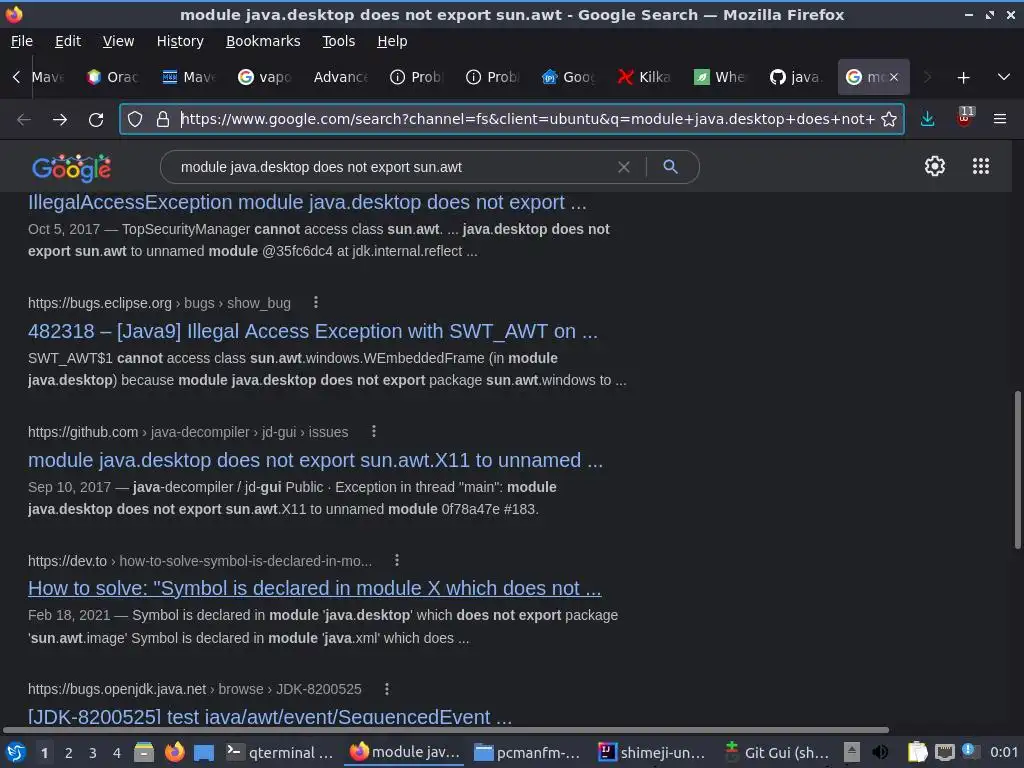Image resolution: width=1024 pixels, height=768 pixels.
Task: Open IllegalAccessException module java.desktop result
Action: click(x=307, y=202)
